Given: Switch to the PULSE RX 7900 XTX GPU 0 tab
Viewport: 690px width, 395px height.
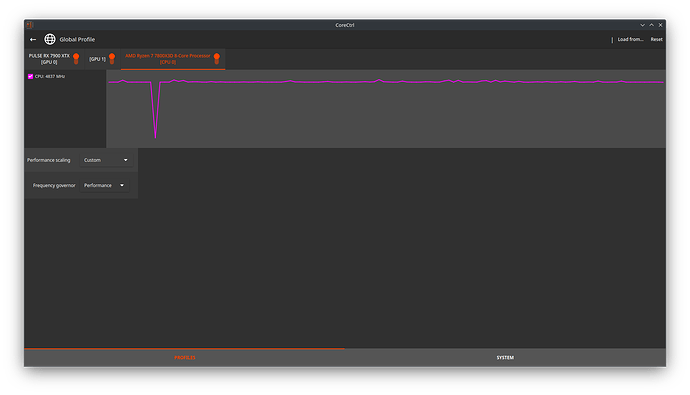Looking at the screenshot, I should [x=54, y=59].
